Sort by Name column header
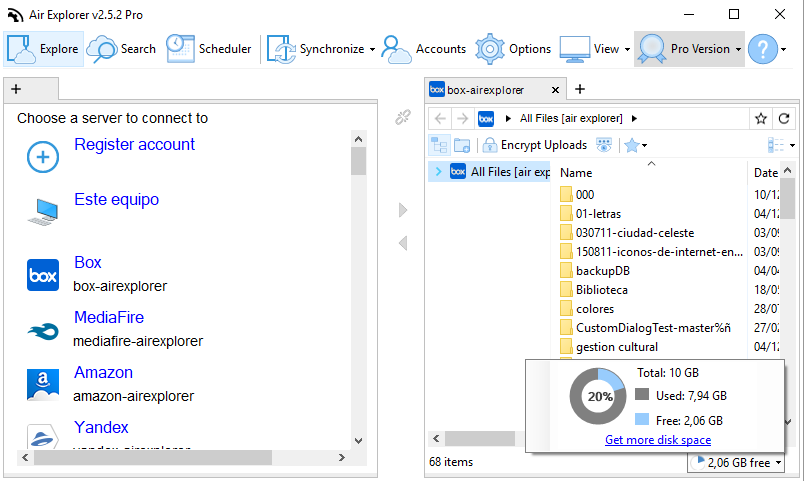Screen dimensions: 804x481 pos(576,173)
